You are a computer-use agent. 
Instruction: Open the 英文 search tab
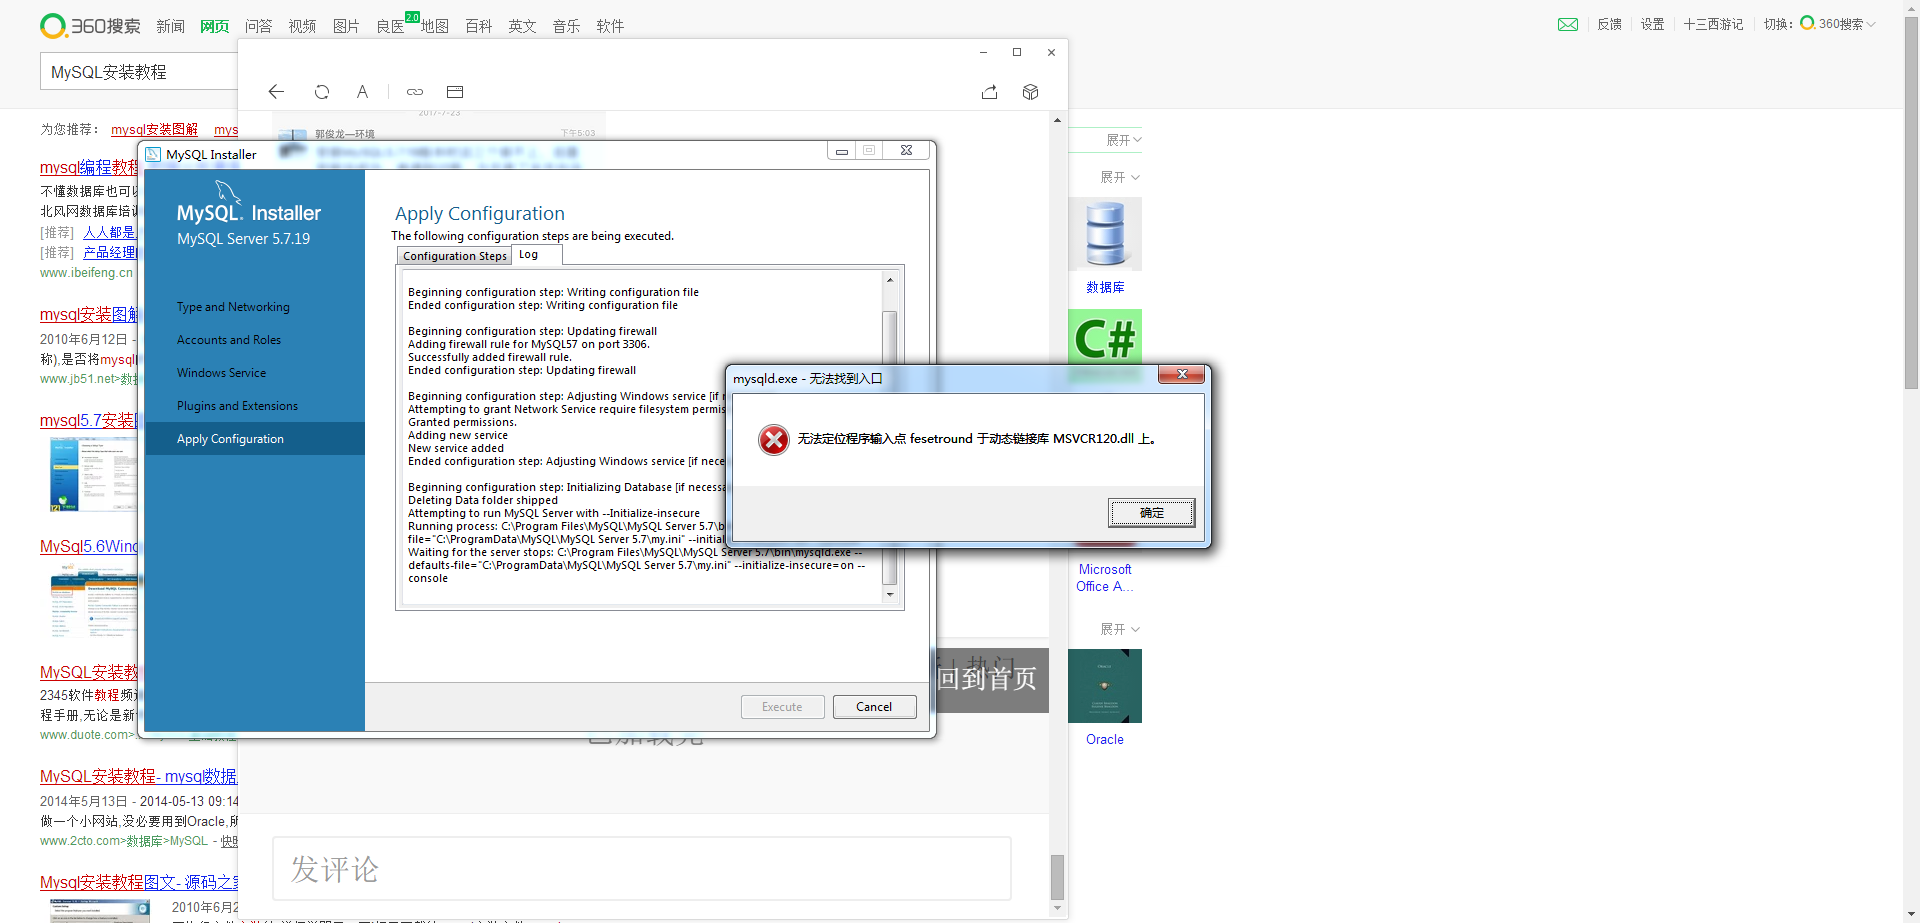pyautogui.click(x=522, y=26)
